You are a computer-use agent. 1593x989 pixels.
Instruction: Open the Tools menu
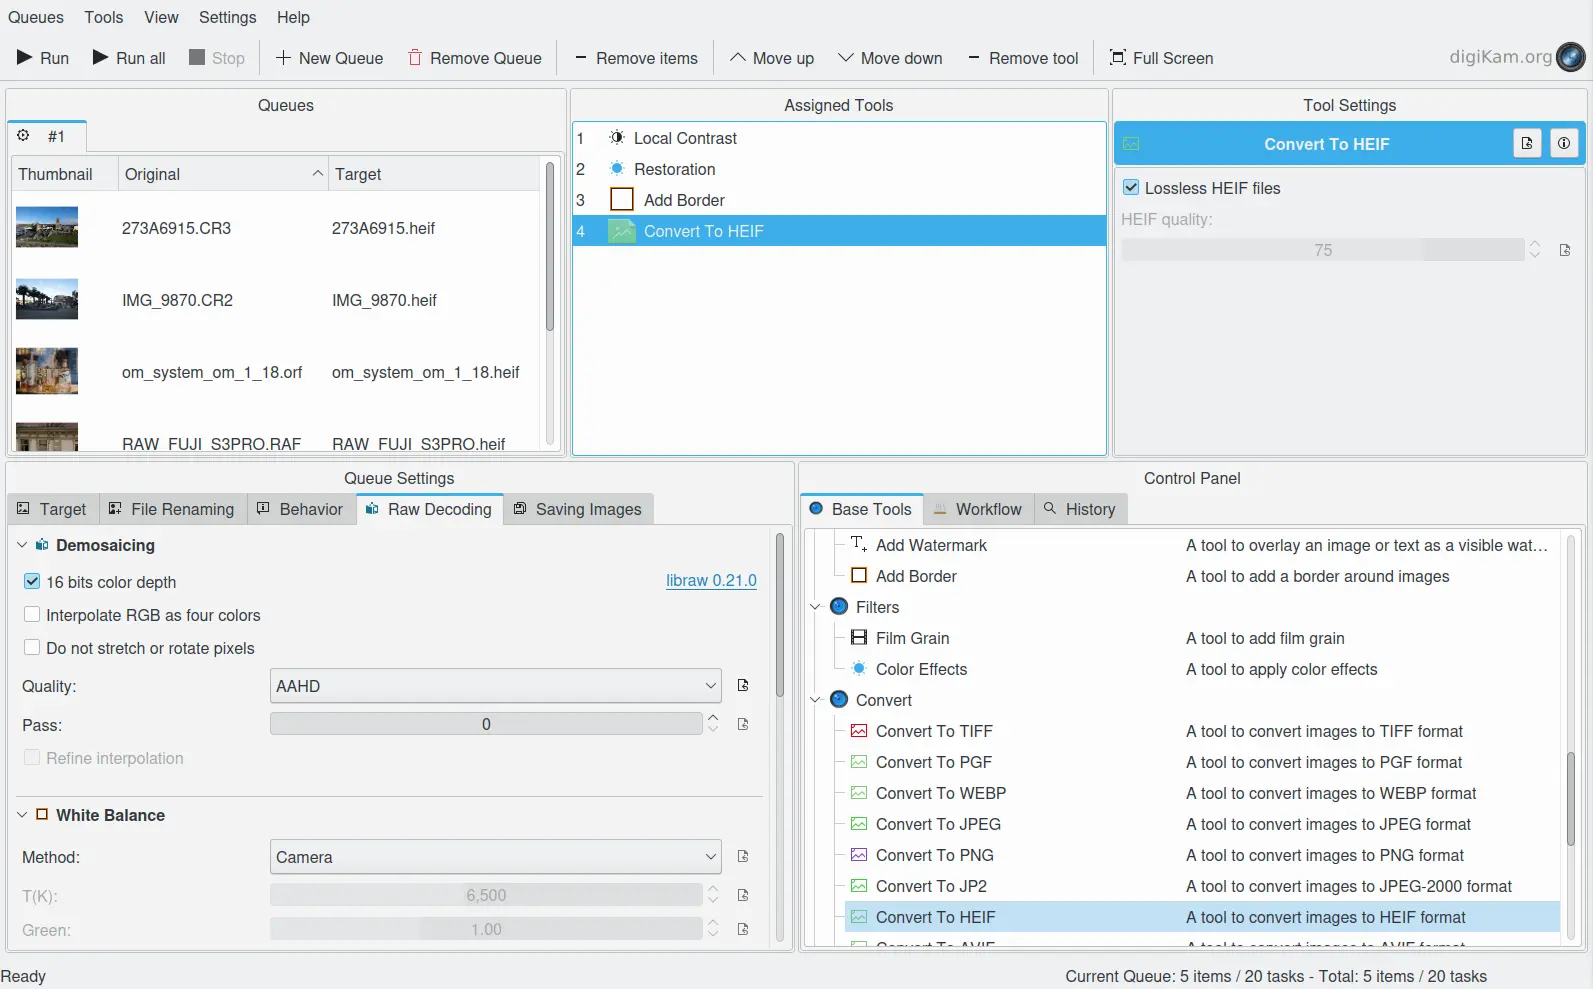103,17
